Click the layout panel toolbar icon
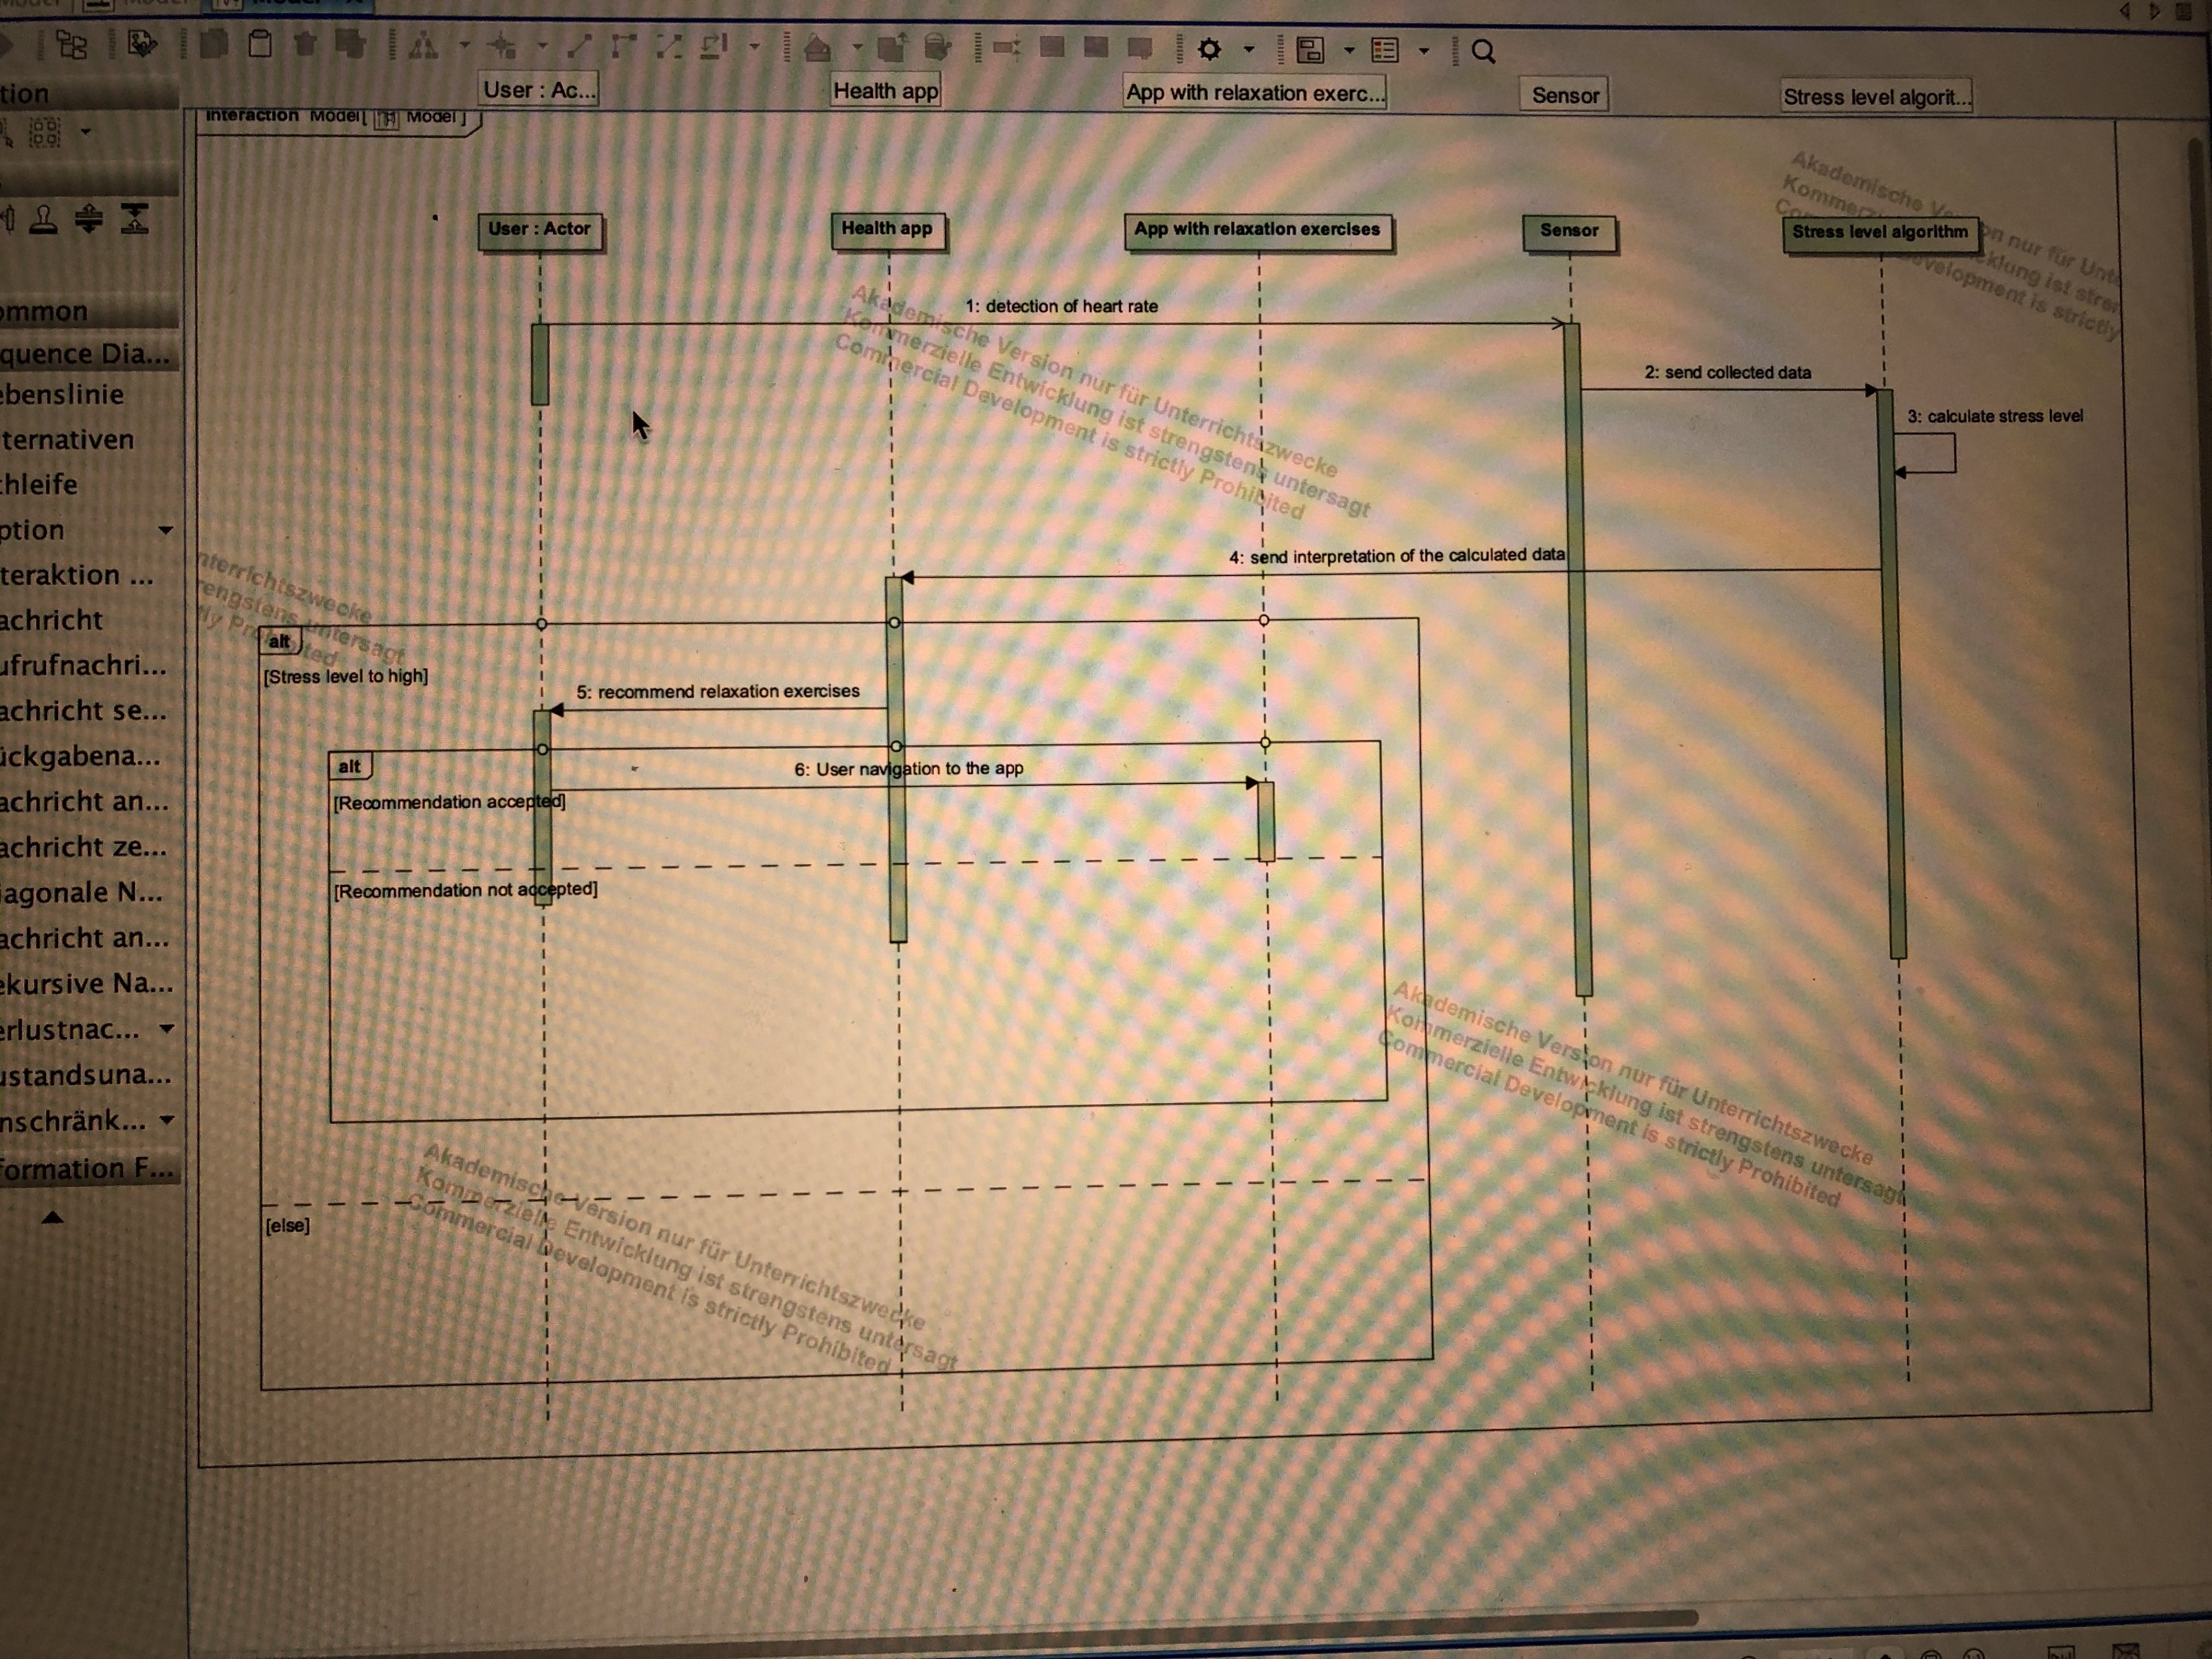This screenshot has width=2212, height=1659. 1310,50
